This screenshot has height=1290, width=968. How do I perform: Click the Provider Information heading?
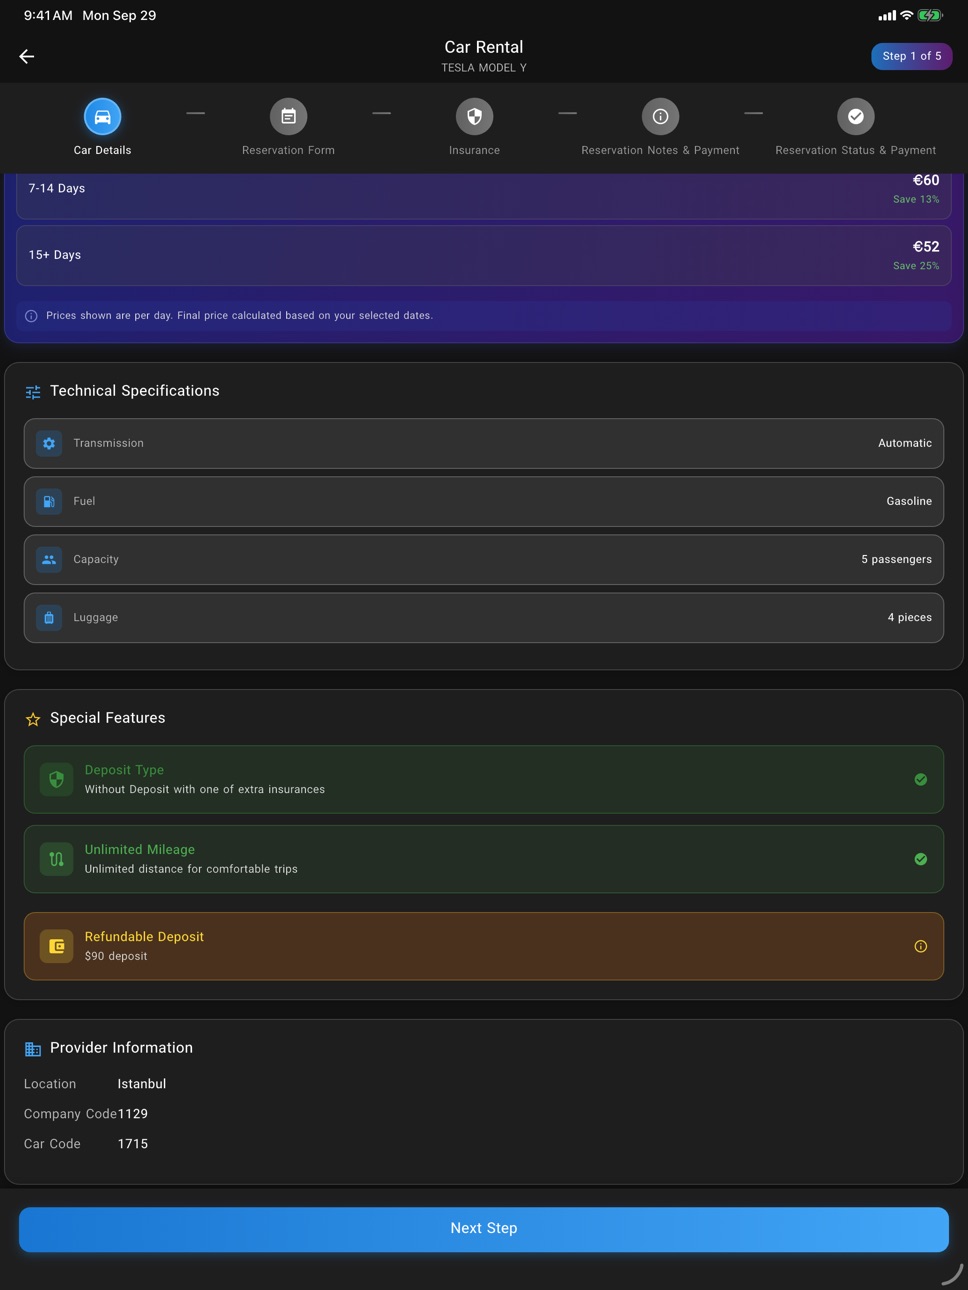pos(122,1048)
